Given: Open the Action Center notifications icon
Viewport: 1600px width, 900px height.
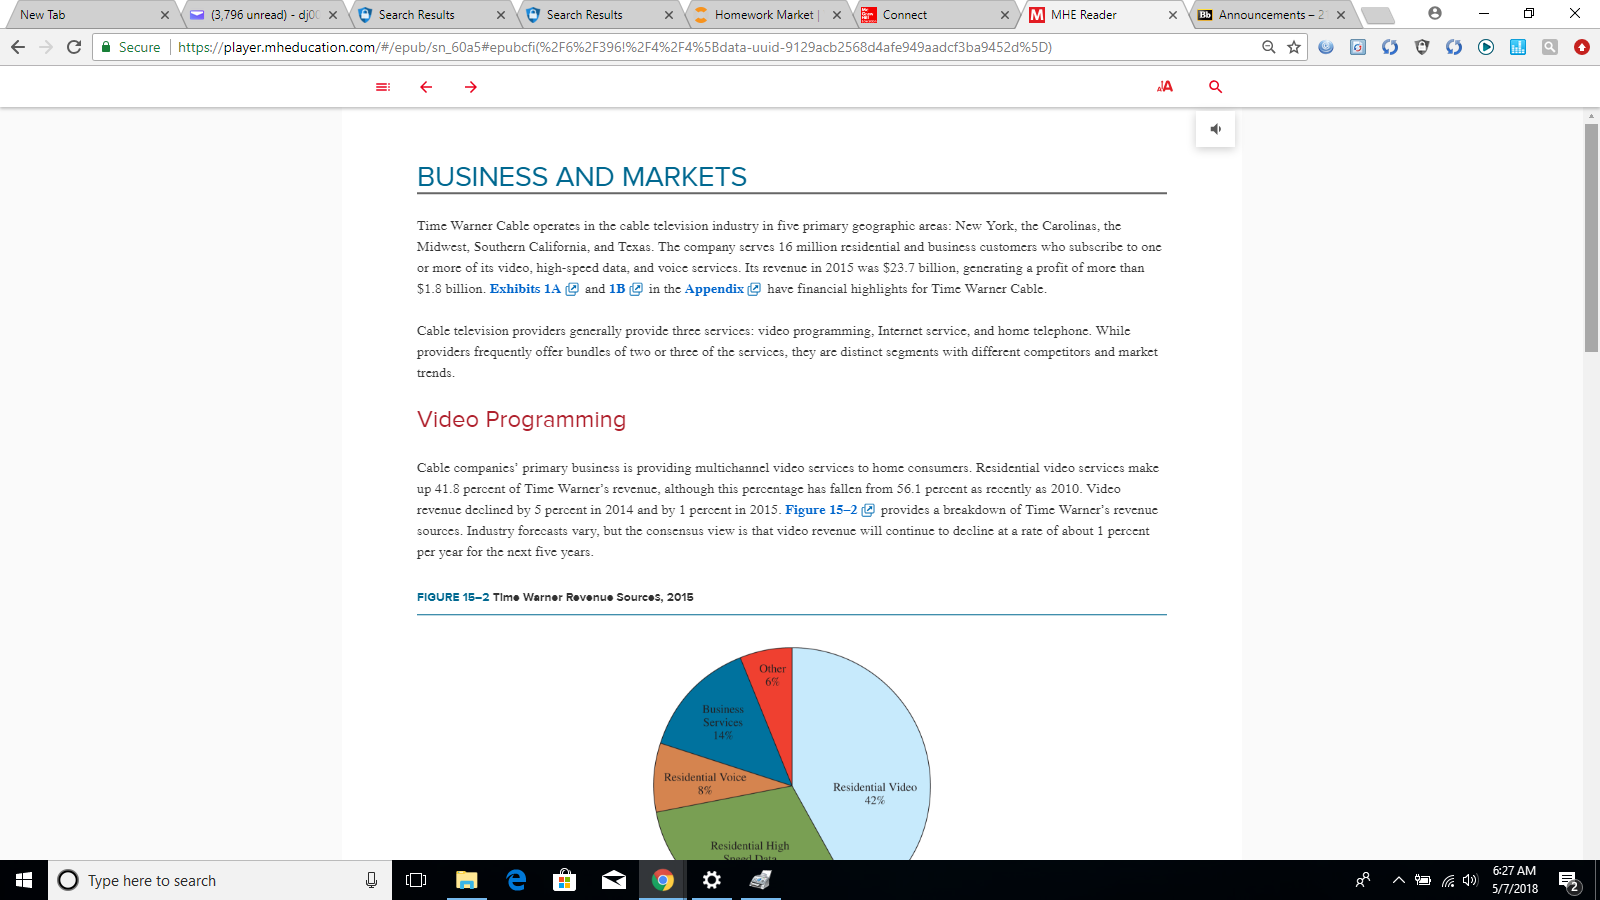Looking at the screenshot, I should coord(1569,881).
